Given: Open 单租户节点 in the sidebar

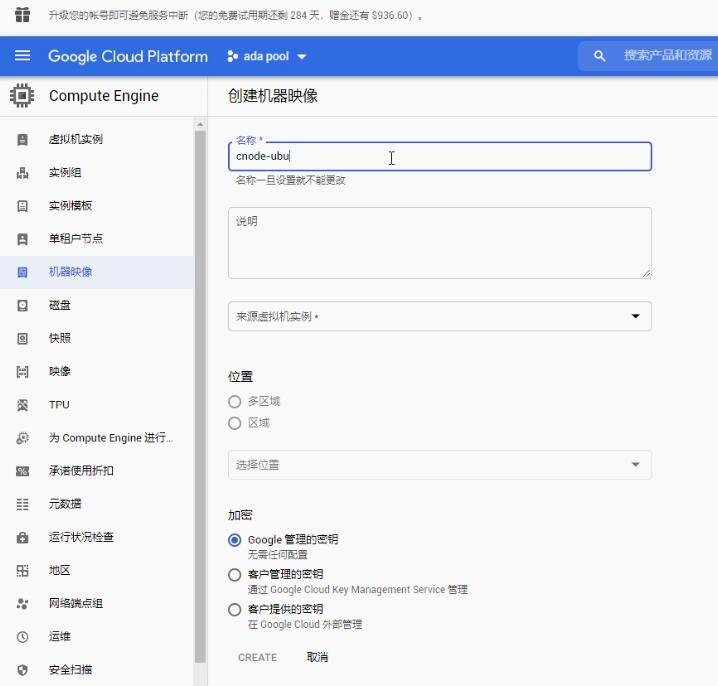Looking at the screenshot, I should pyautogui.click(x=76, y=239).
